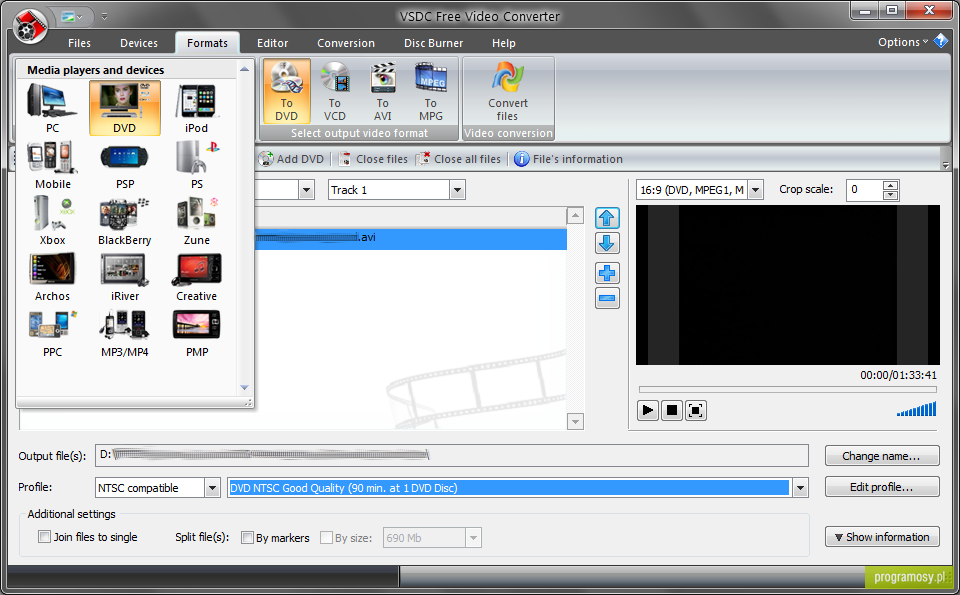Remove file with minus button

pos(607,298)
